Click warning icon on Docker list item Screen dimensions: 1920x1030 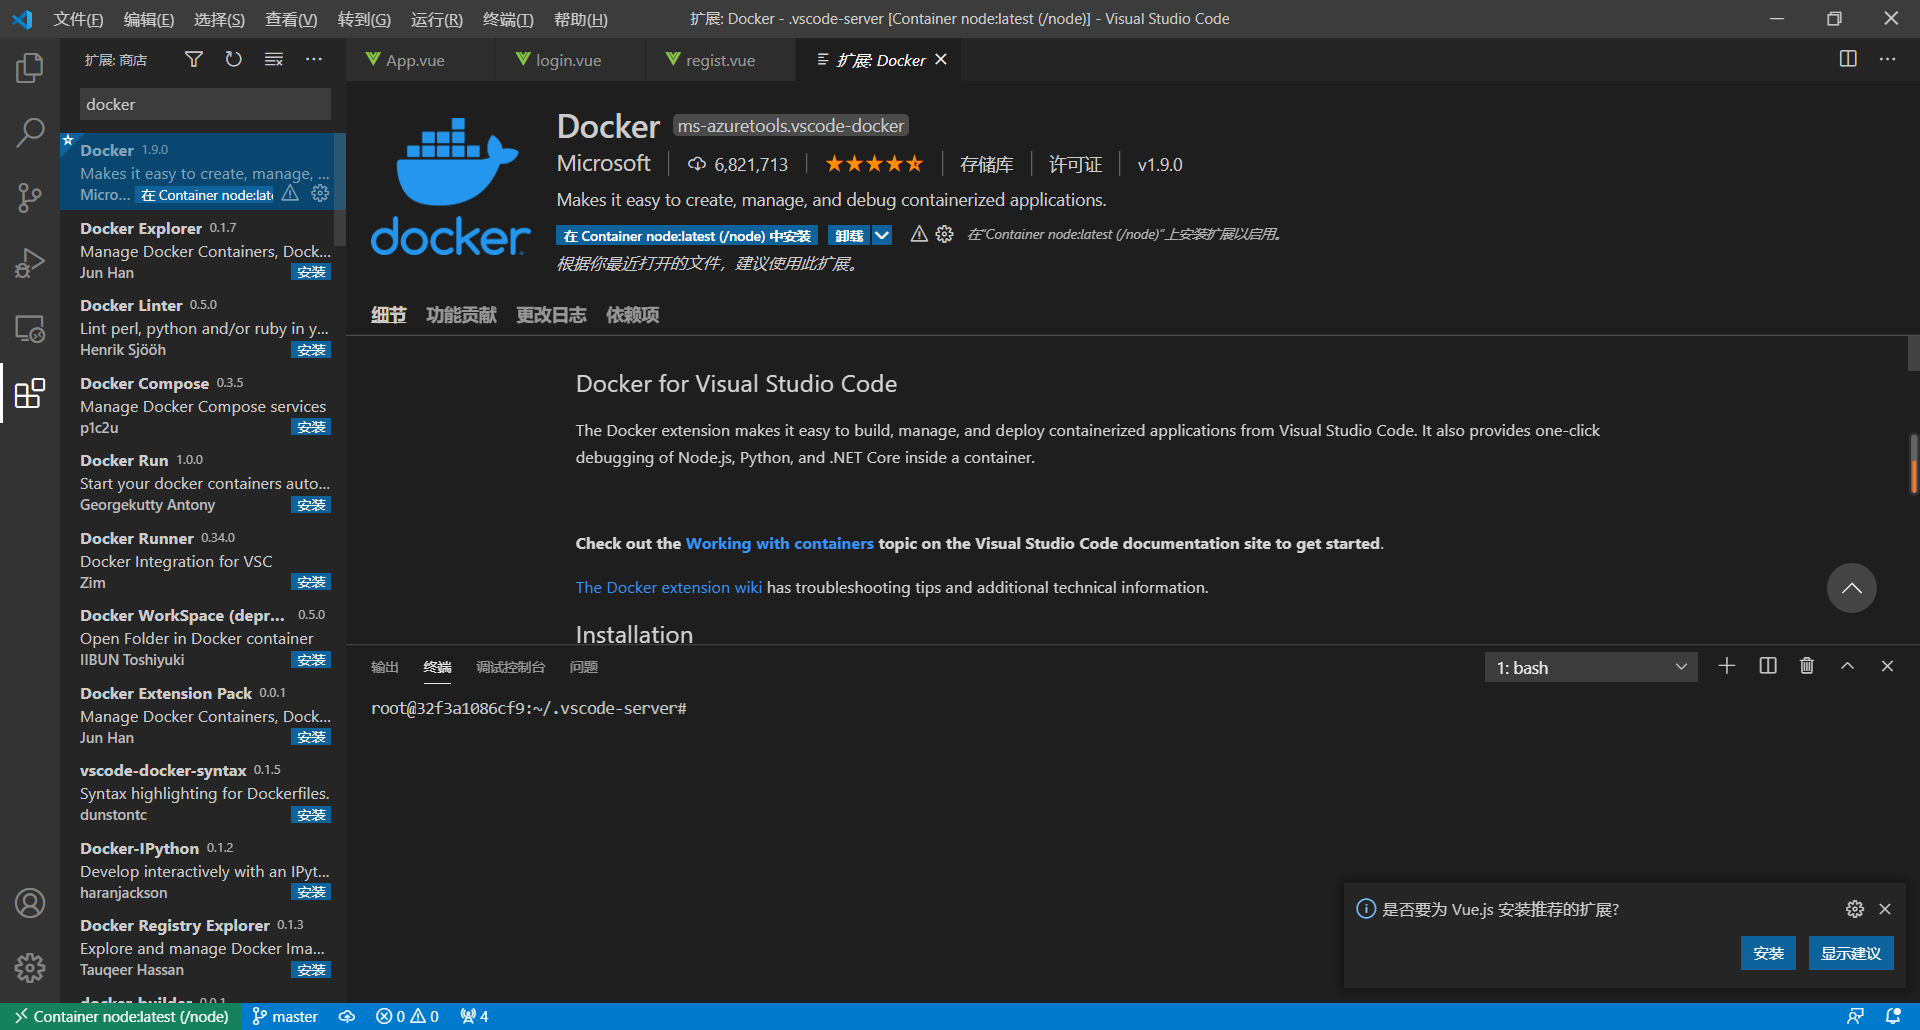[x=290, y=193]
